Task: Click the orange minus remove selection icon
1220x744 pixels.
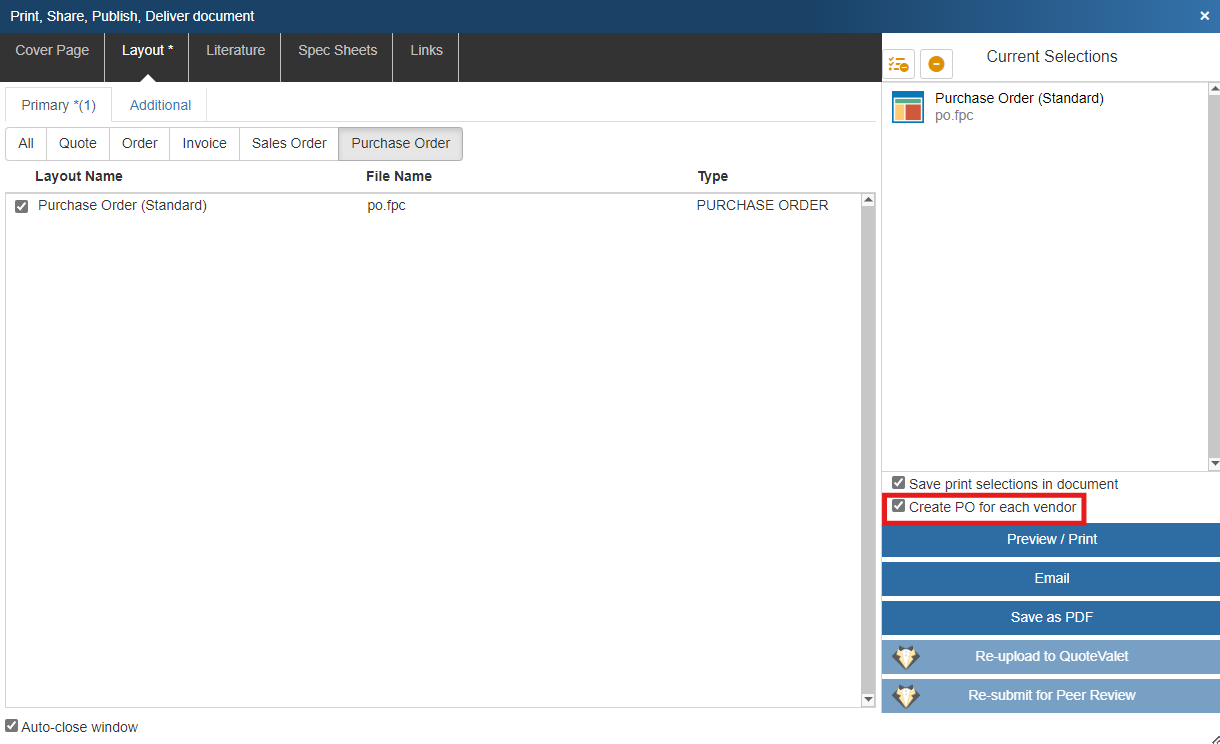Action: tap(936, 64)
